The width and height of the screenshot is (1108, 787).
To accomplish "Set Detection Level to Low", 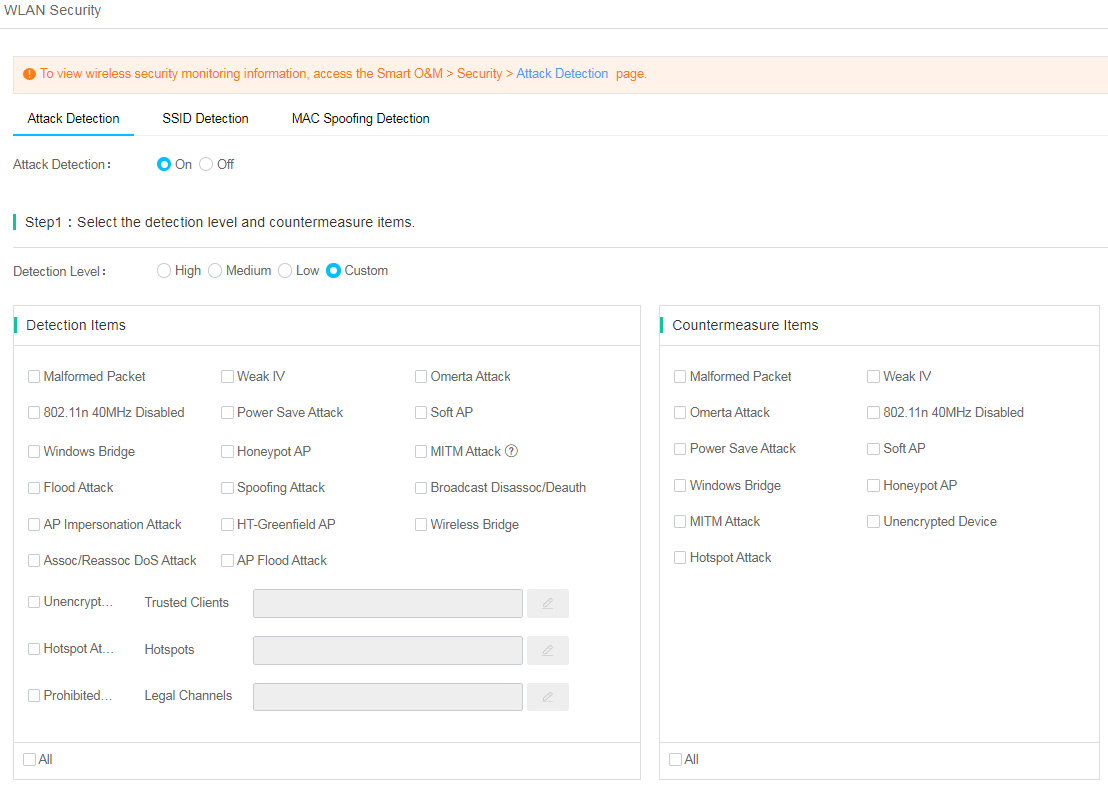I will point(285,271).
